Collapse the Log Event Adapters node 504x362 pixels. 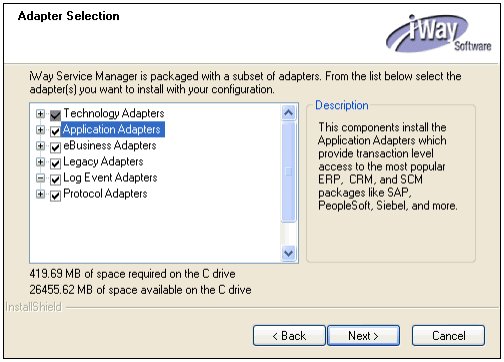click(x=40, y=178)
